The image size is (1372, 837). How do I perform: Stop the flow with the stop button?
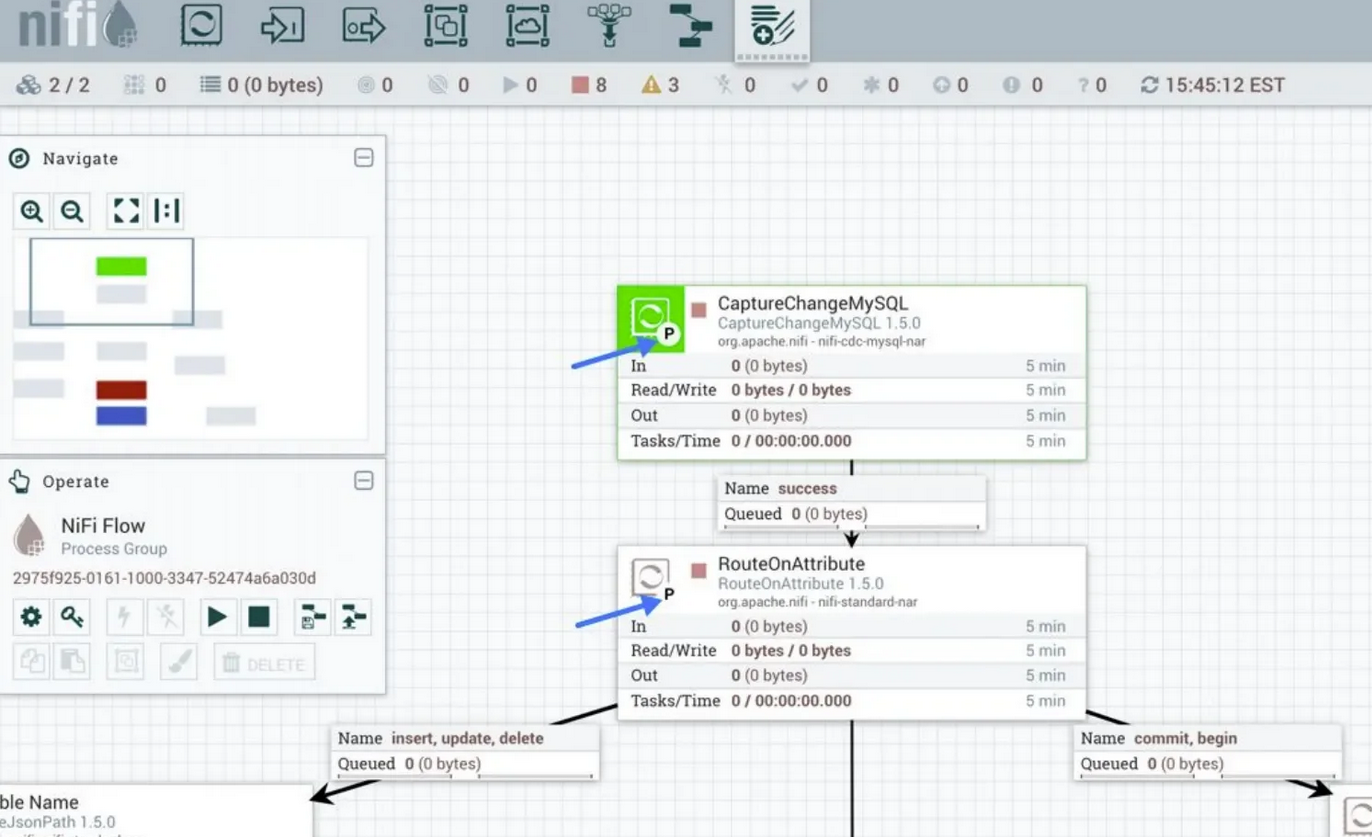pyautogui.click(x=259, y=617)
